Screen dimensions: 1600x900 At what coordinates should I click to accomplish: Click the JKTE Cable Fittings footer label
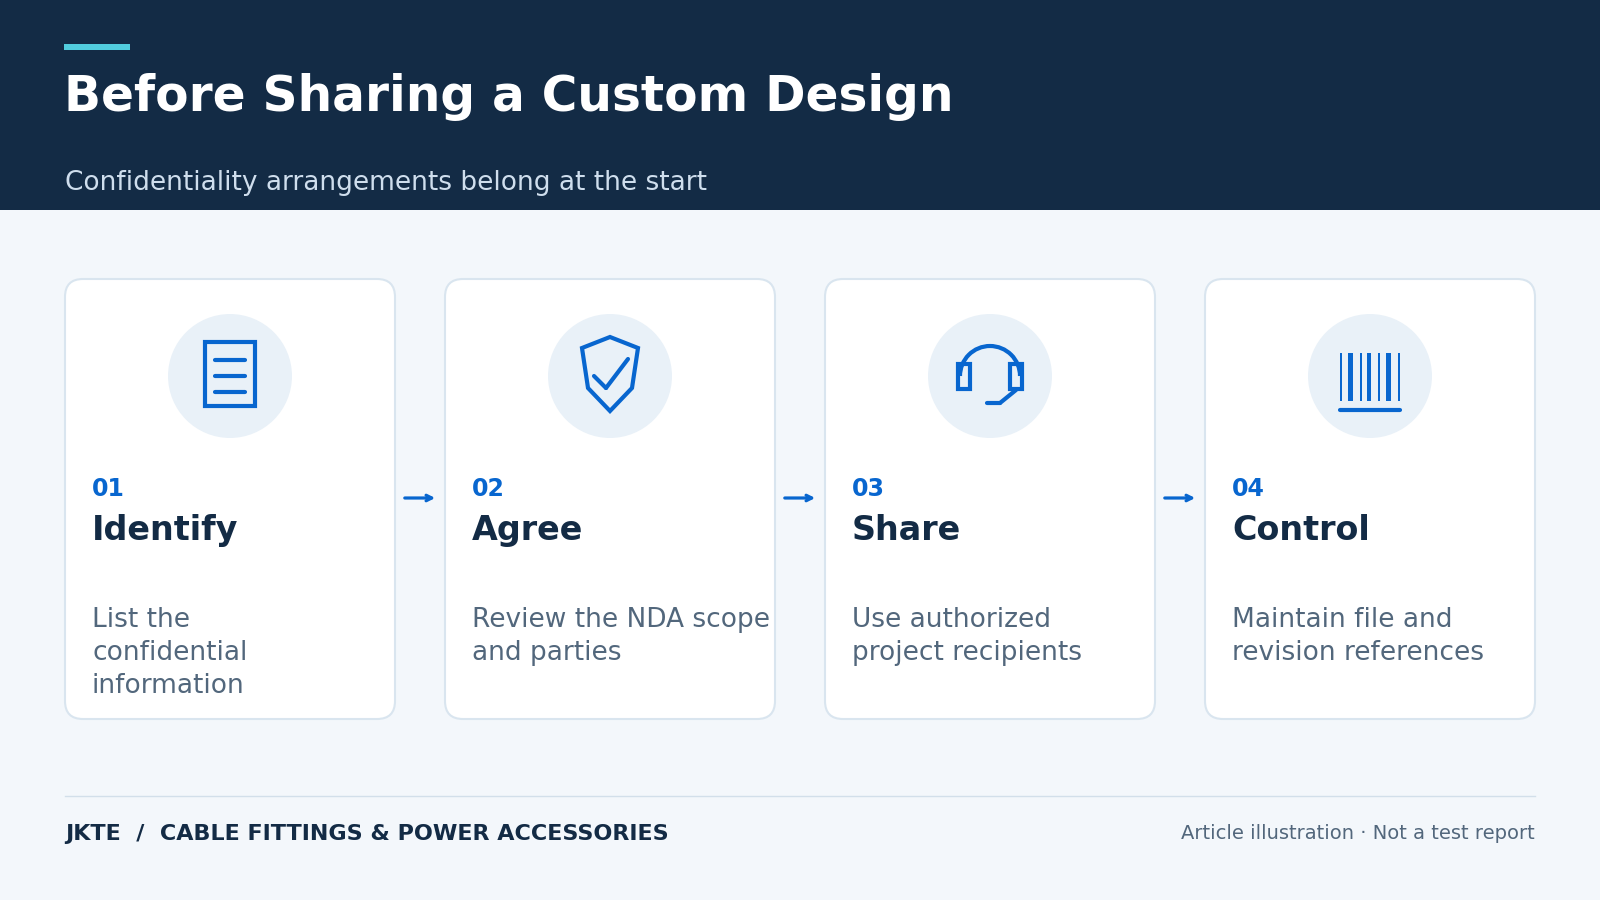coord(367,833)
